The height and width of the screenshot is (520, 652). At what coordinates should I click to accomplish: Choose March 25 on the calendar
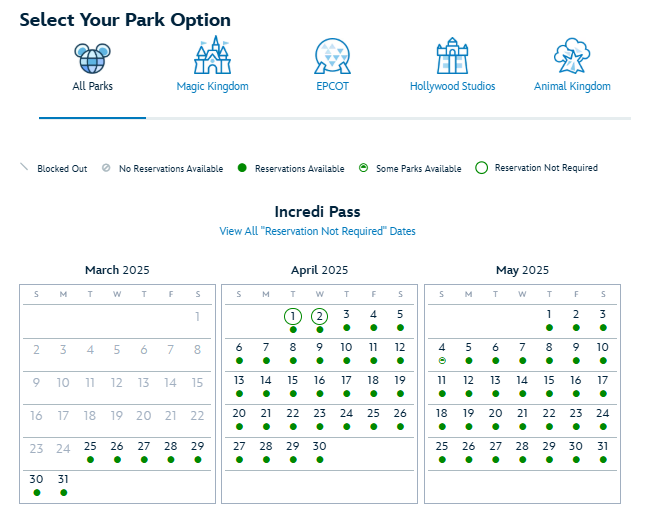[x=90, y=446]
